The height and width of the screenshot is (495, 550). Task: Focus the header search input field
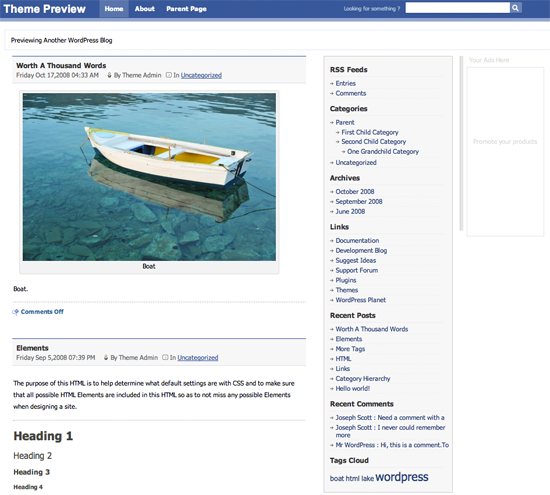point(457,8)
